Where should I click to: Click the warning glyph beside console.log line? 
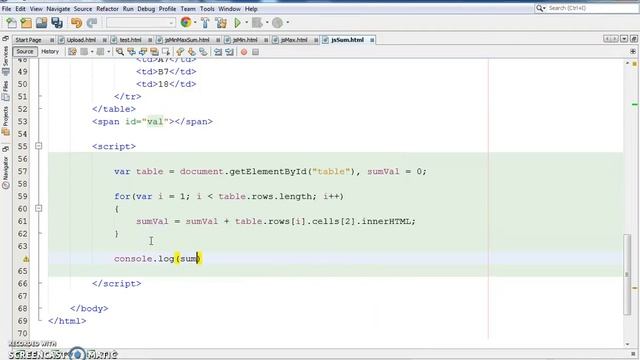coord(26,259)
